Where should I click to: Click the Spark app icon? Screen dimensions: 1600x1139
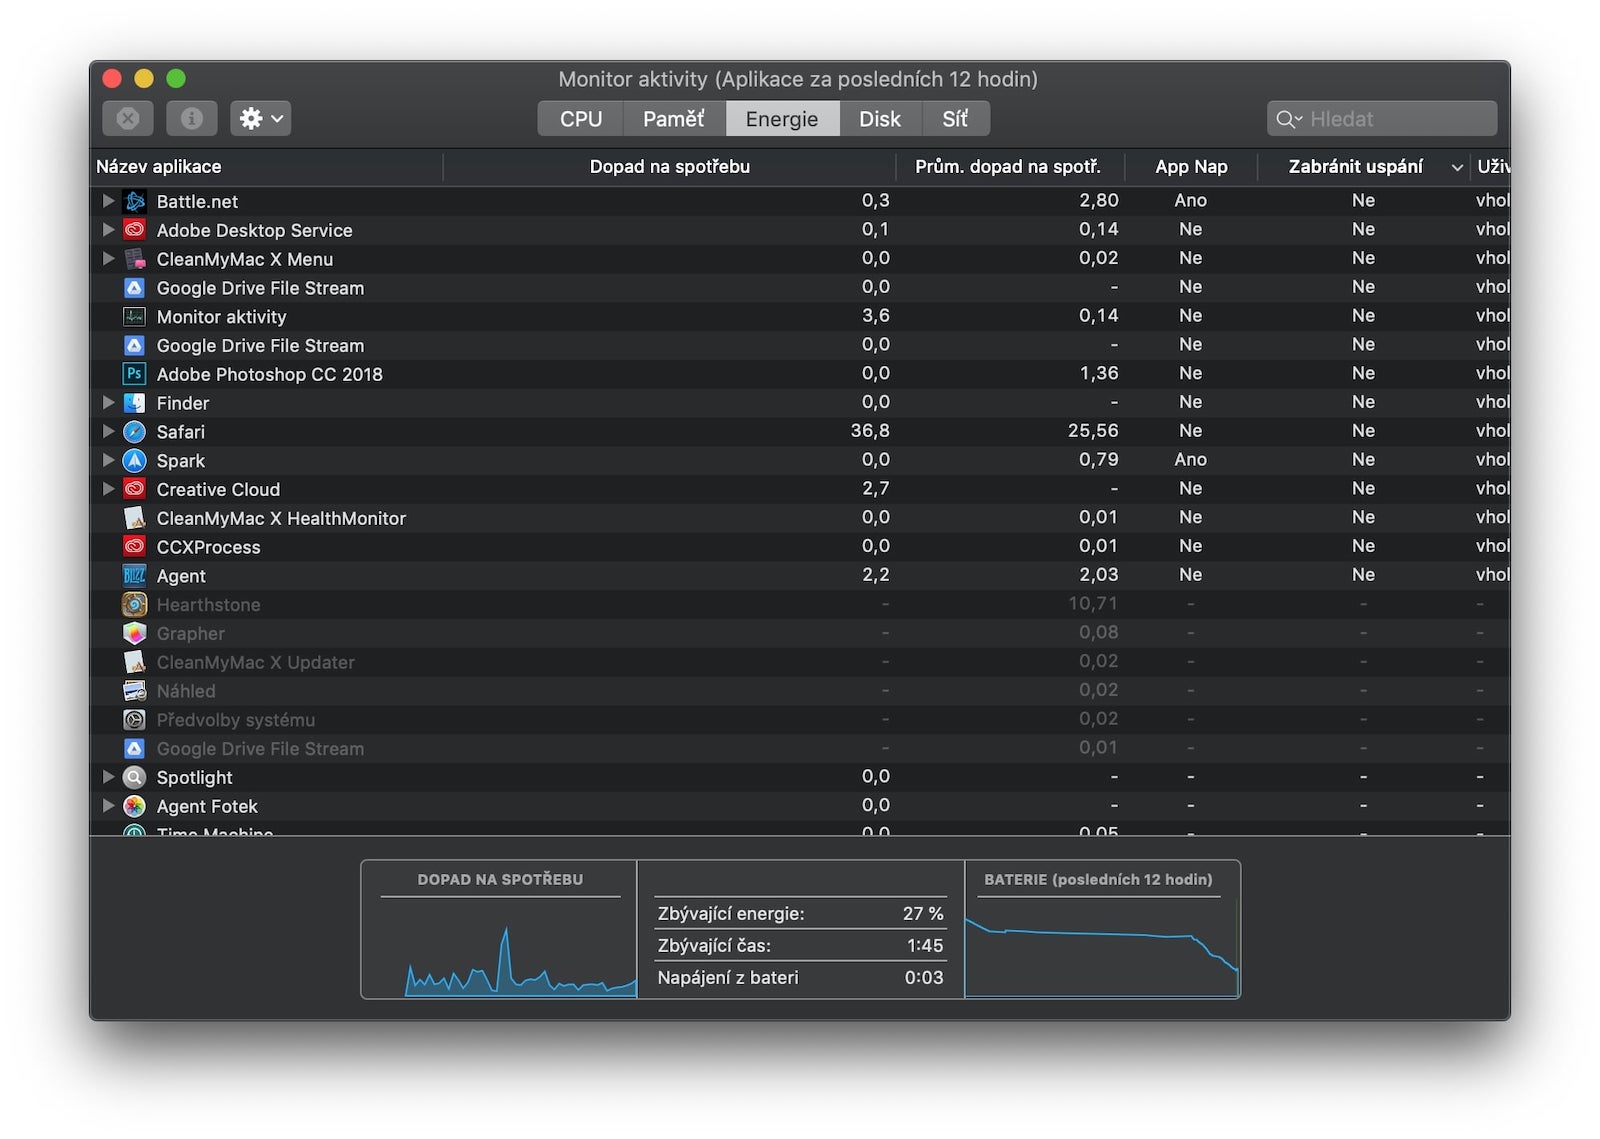[134, 461]
